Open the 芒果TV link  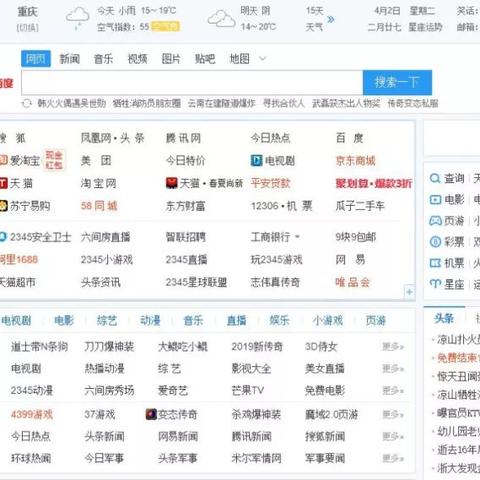coord(248,390)
